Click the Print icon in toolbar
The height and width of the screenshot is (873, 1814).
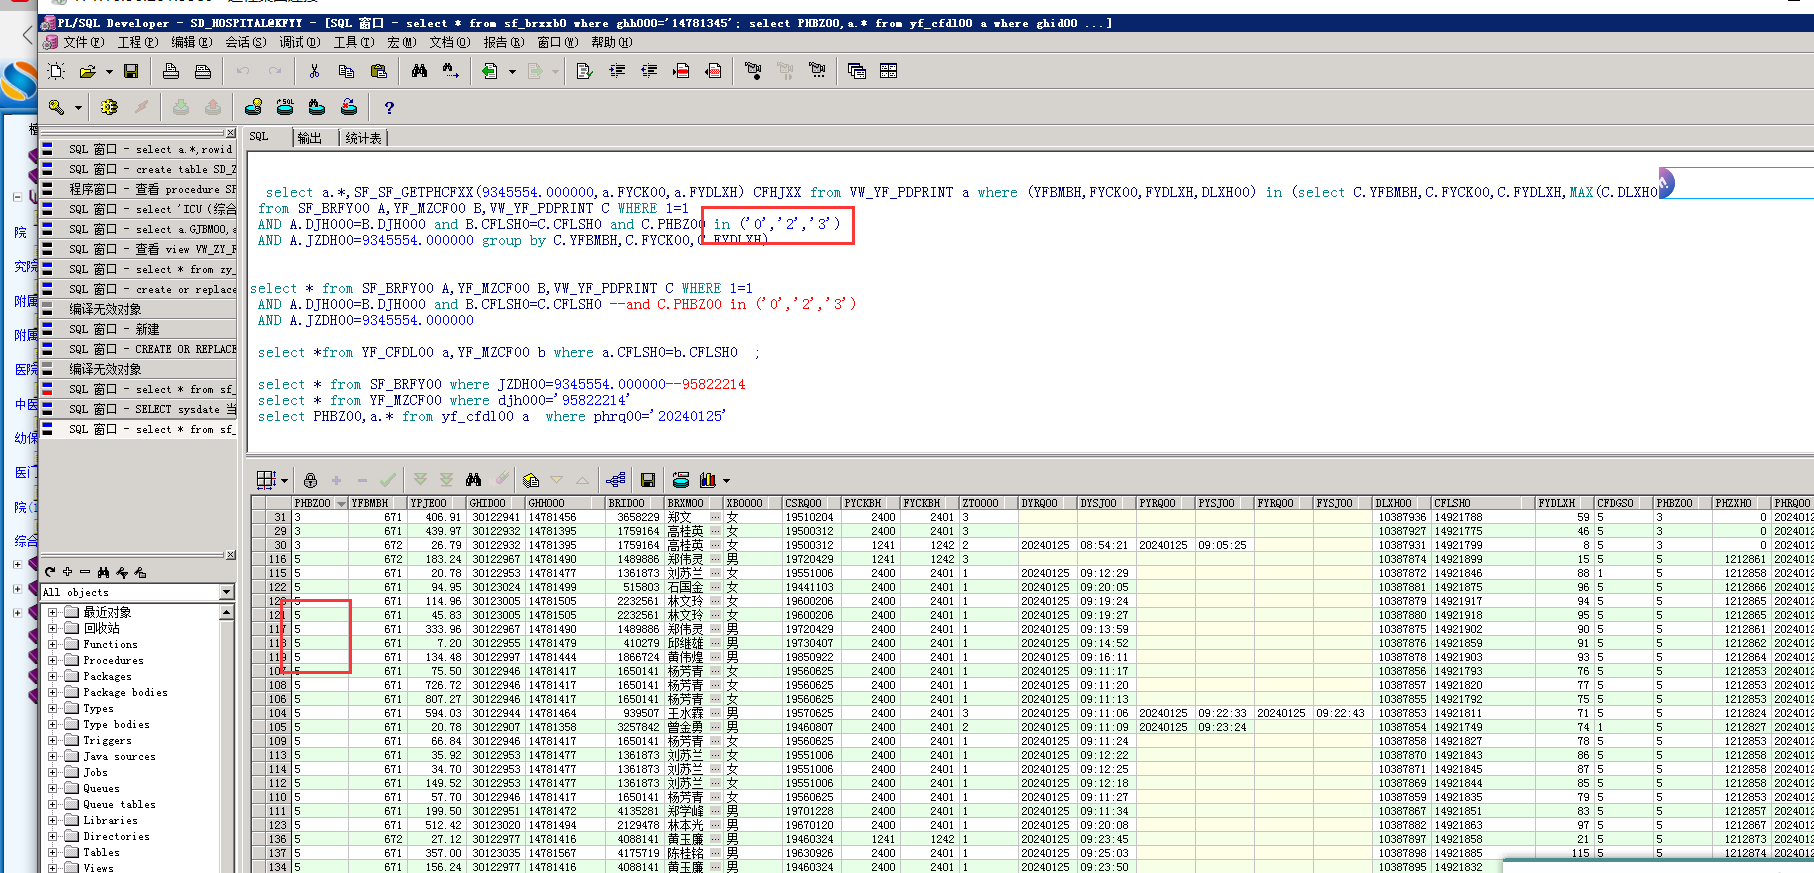[x=171, y=71]
